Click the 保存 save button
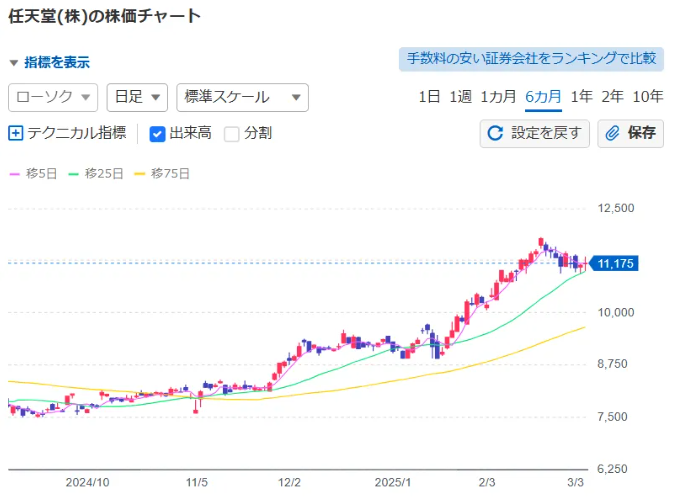This screenshot has width=673, height=500. [x=631, y=133]
